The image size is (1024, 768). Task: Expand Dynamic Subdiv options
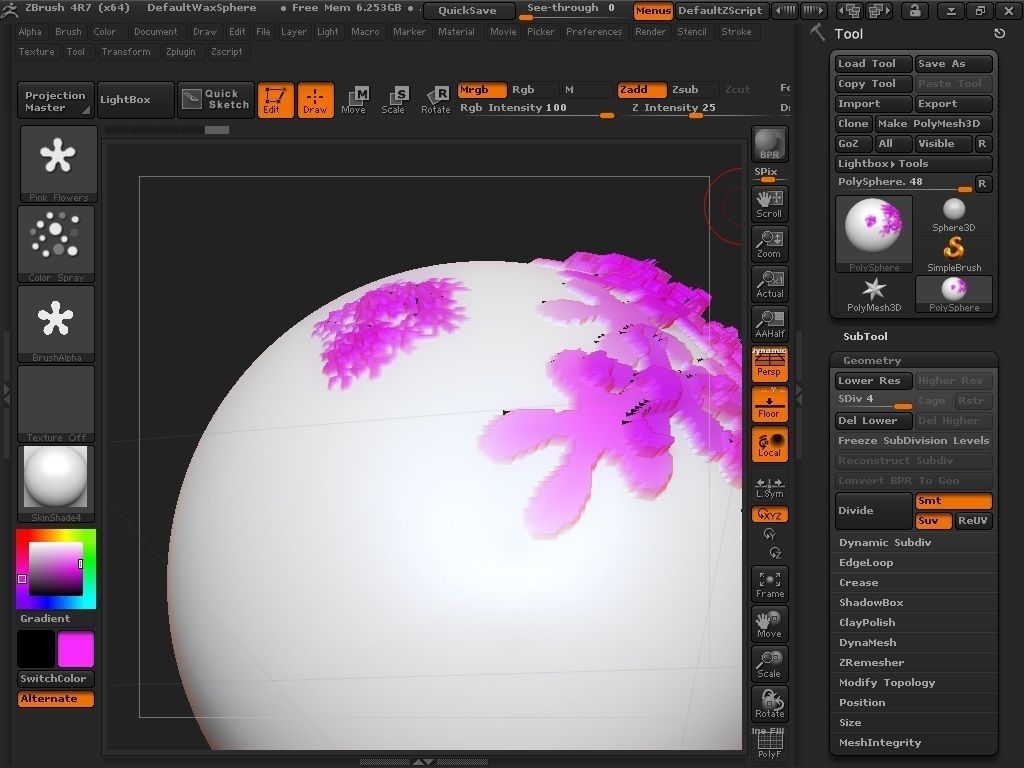(884, 542)
